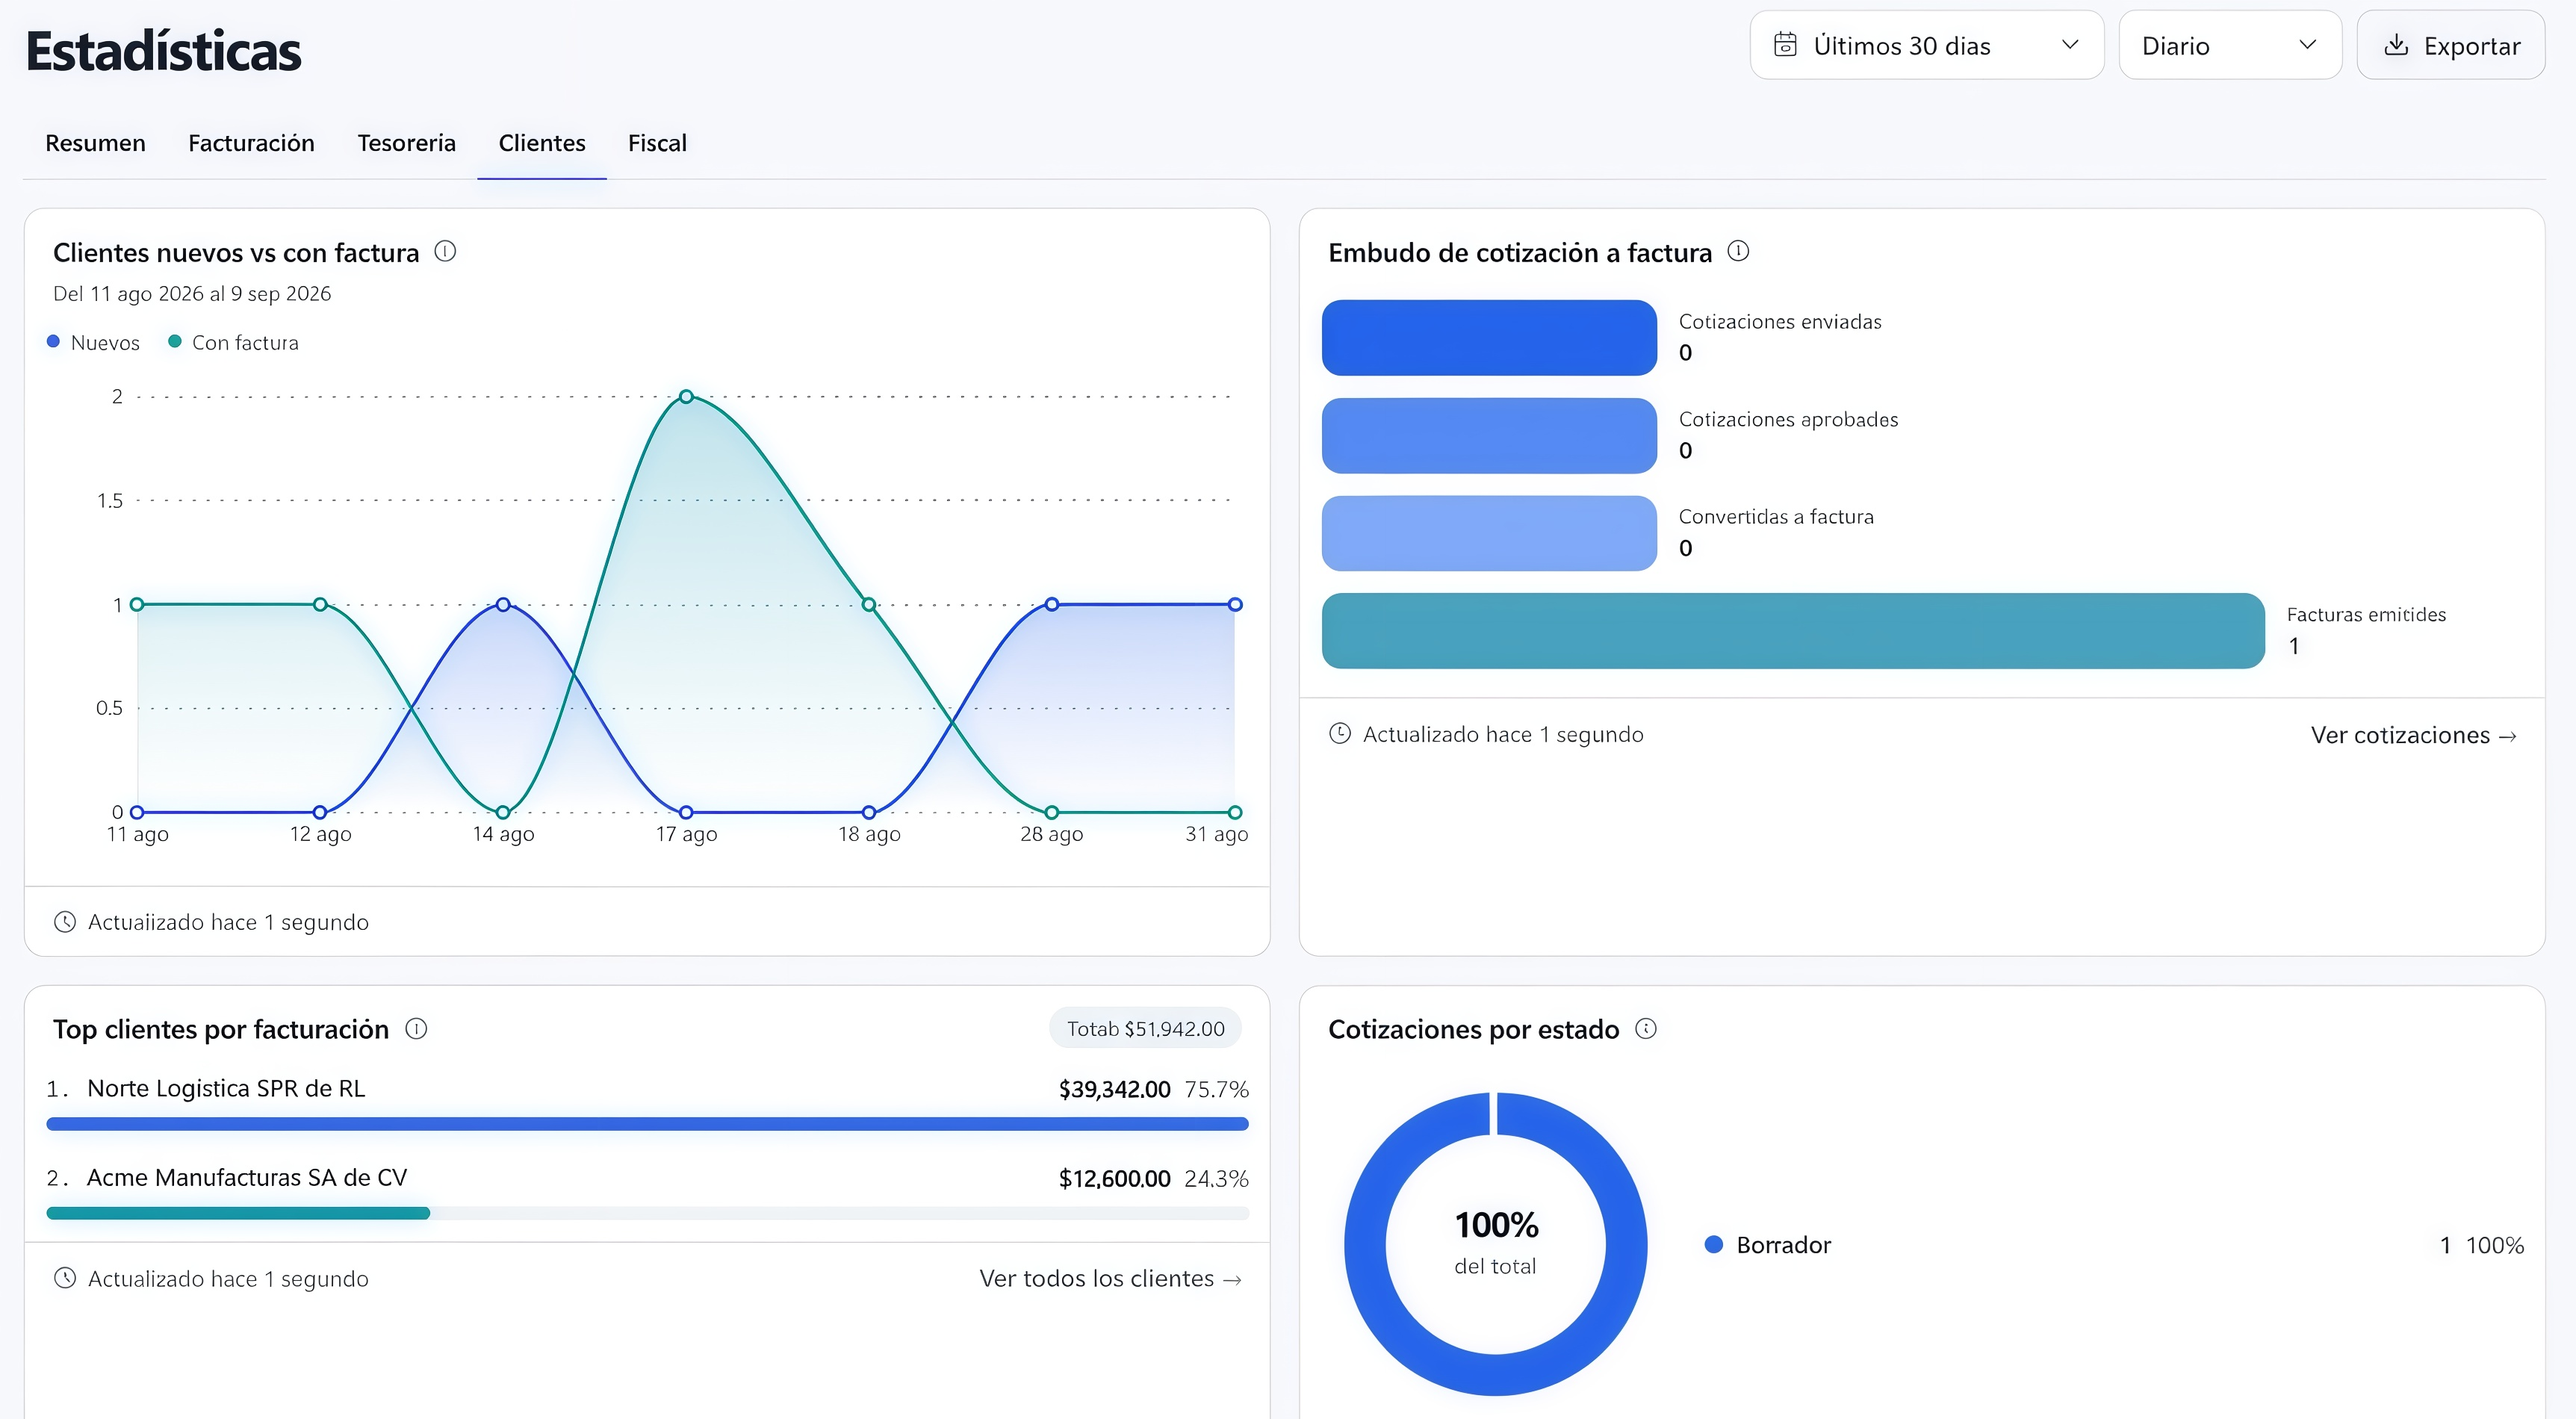Click the Total $51,942.00 badge
2576x1419 pixels.
1145,1029
